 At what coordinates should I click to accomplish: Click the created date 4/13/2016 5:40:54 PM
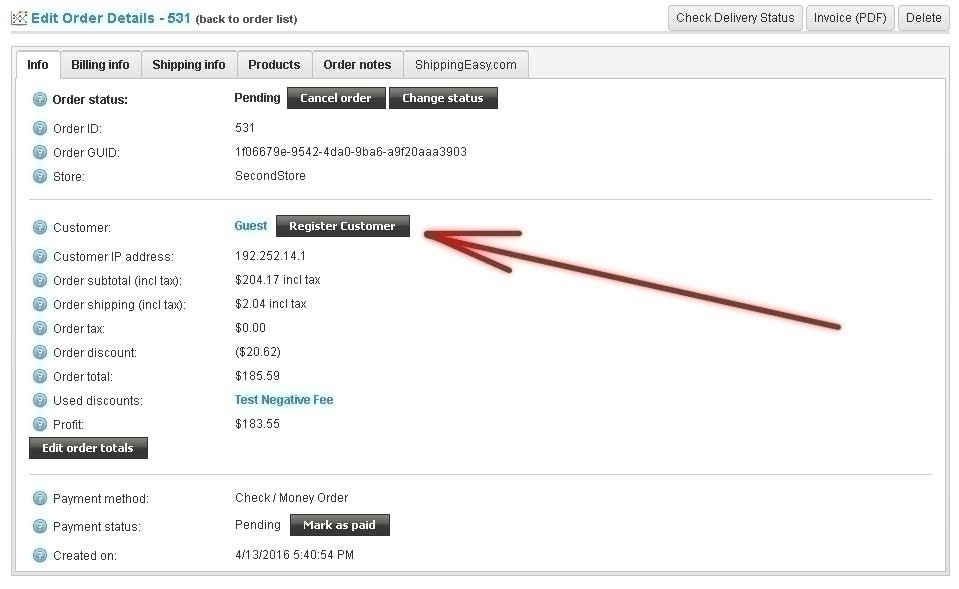click(x=294, y=555)
